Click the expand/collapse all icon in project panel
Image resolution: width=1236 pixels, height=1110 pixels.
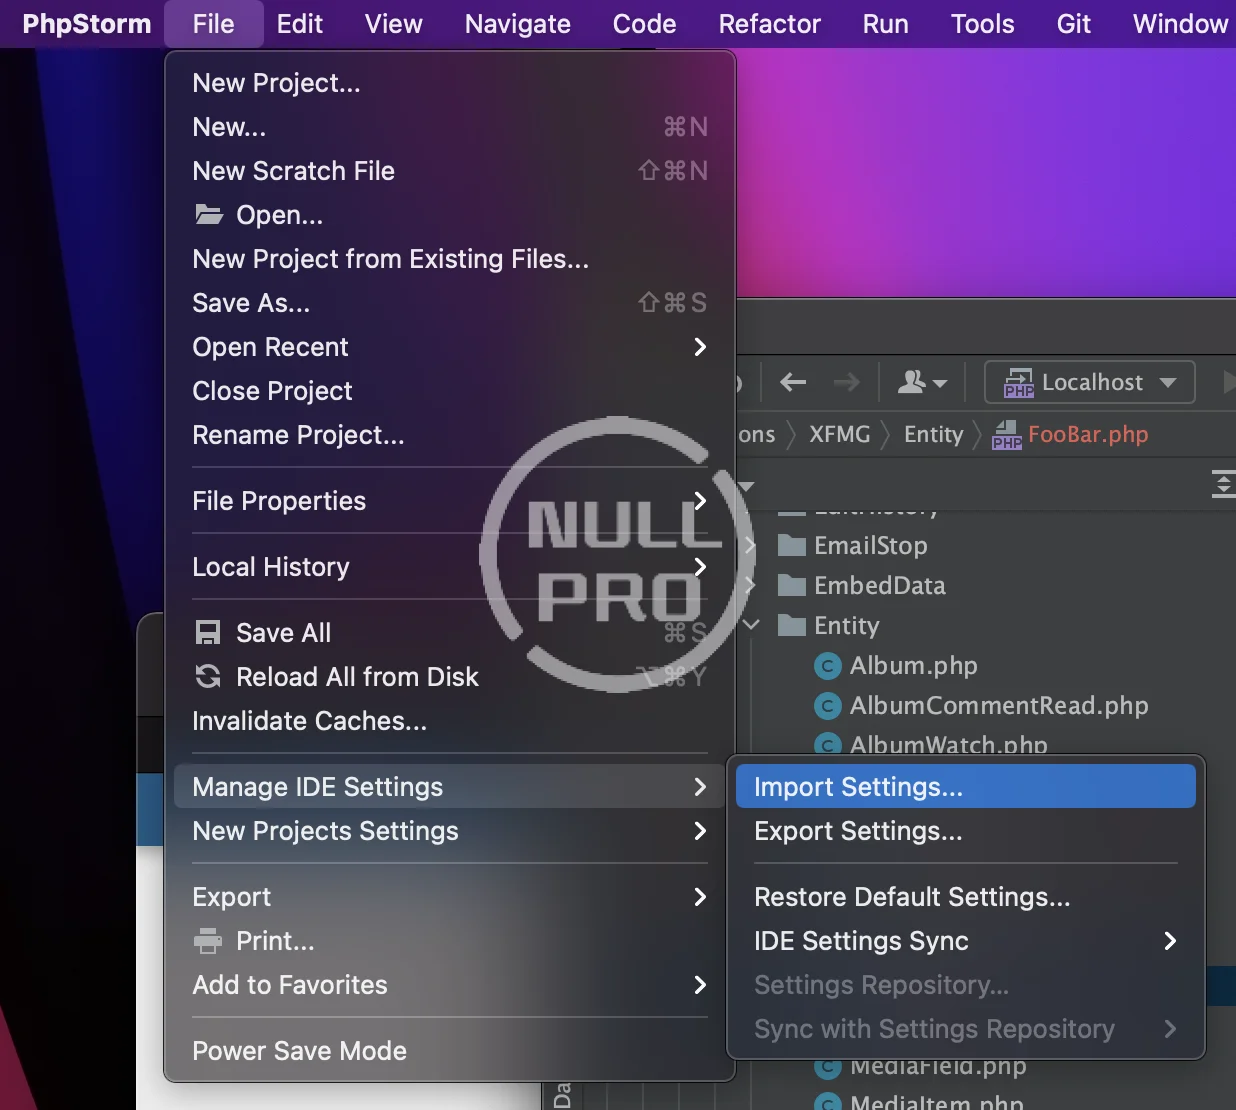pos(1223,485)
